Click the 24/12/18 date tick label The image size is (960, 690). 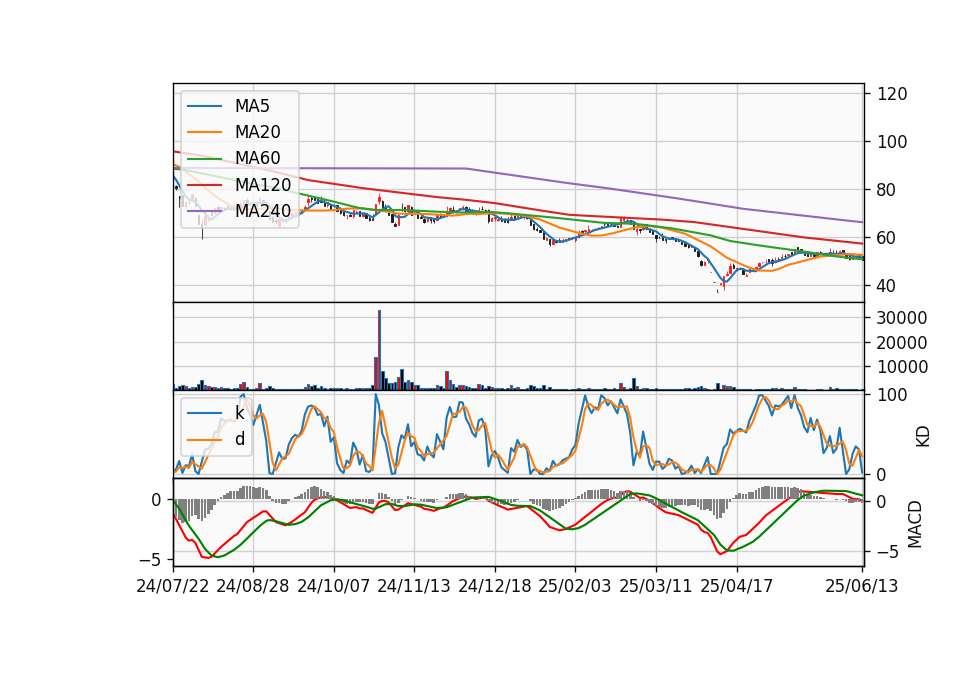point(495,586)
